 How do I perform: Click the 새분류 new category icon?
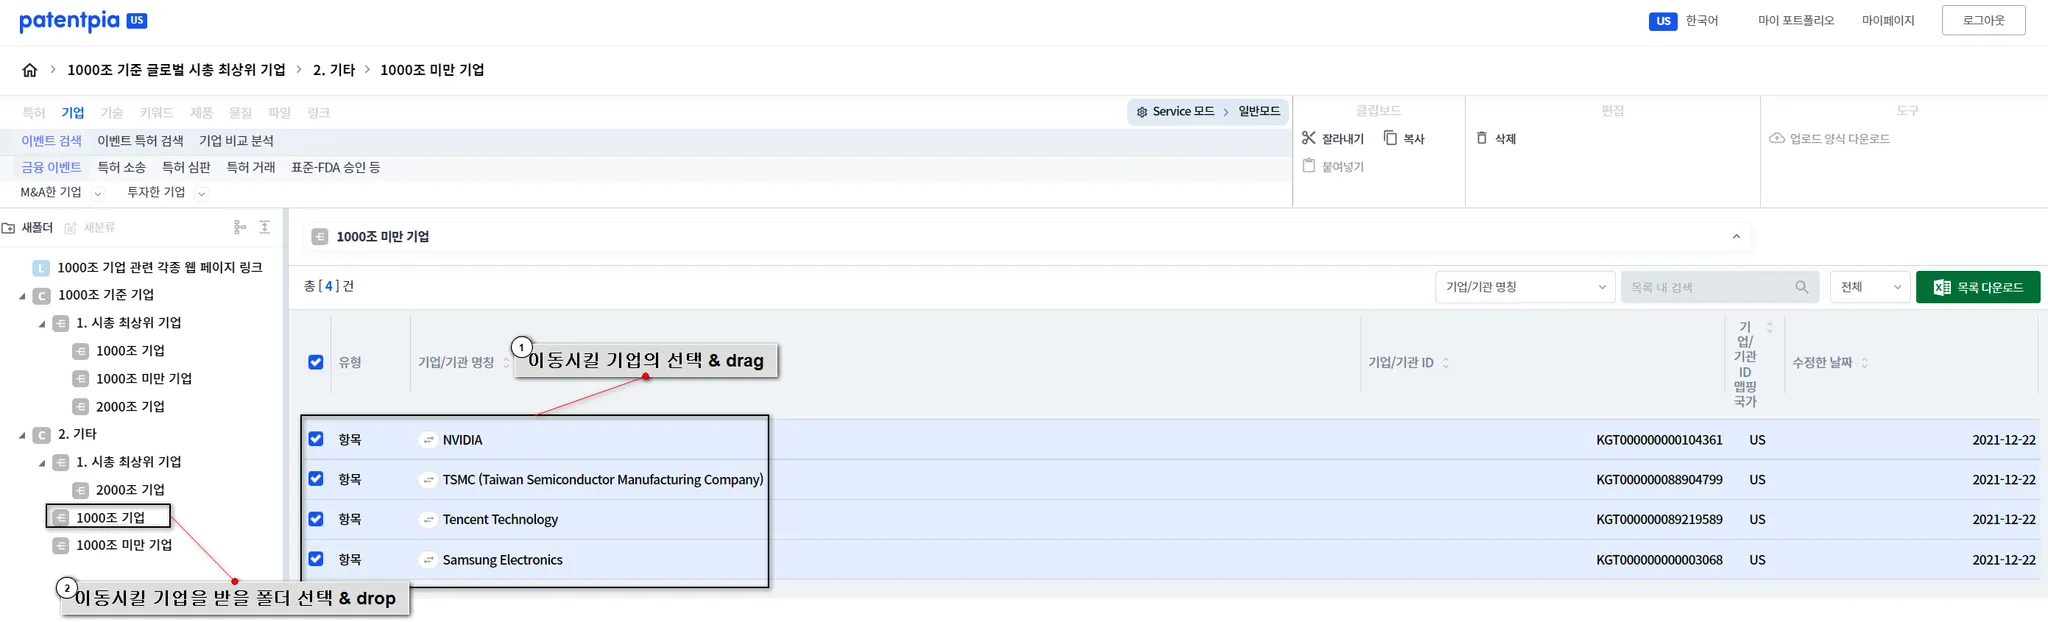click(x=71, y=228)
